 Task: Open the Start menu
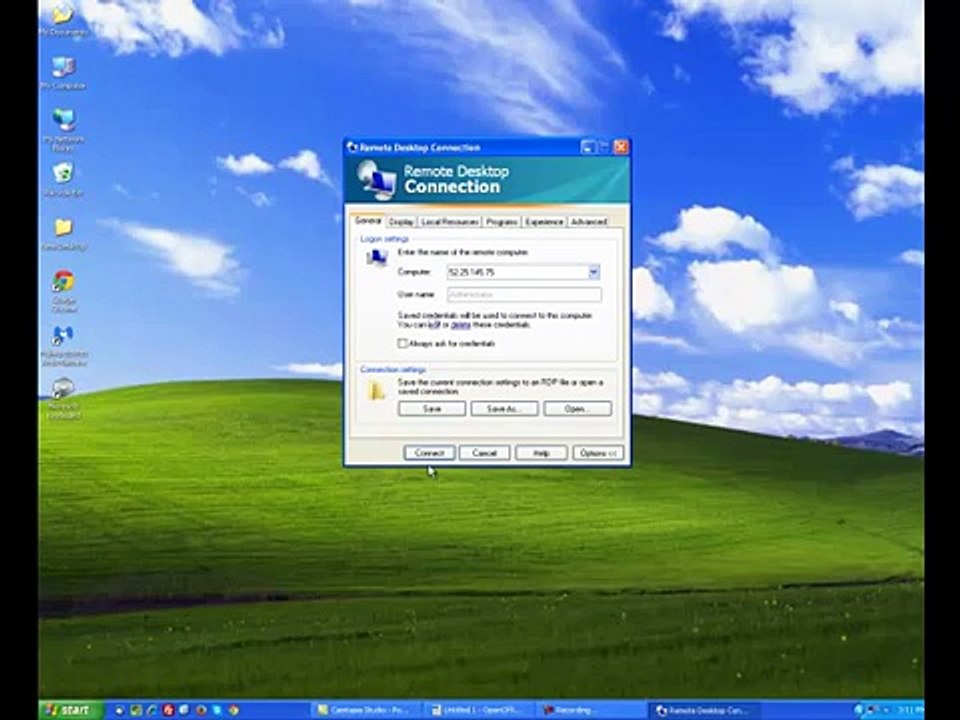71,710
